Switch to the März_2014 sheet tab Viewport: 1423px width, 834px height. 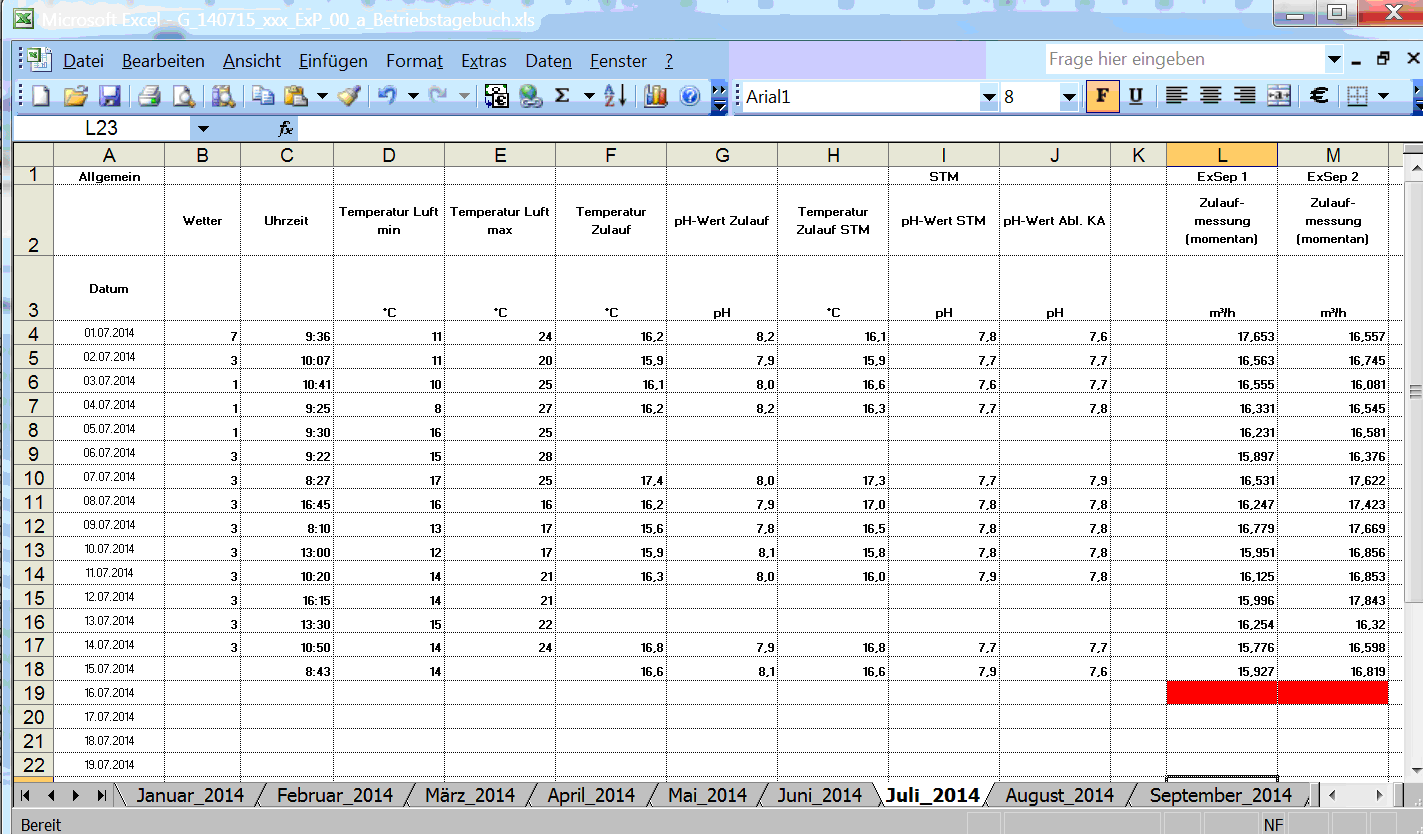point(470,795)
